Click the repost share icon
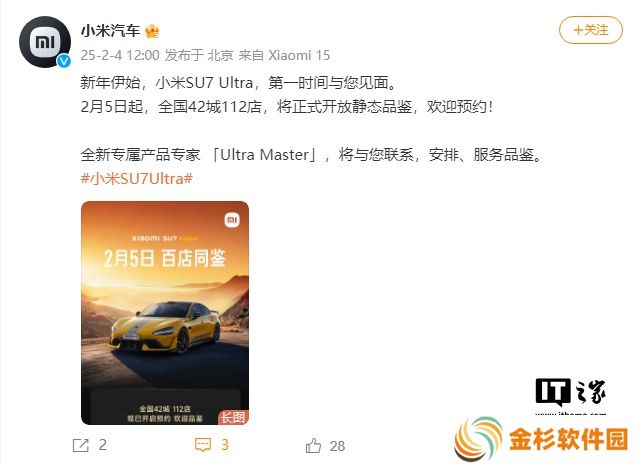Image resolution: width=641 pixels, height=465 pixels. pos(81,445)
